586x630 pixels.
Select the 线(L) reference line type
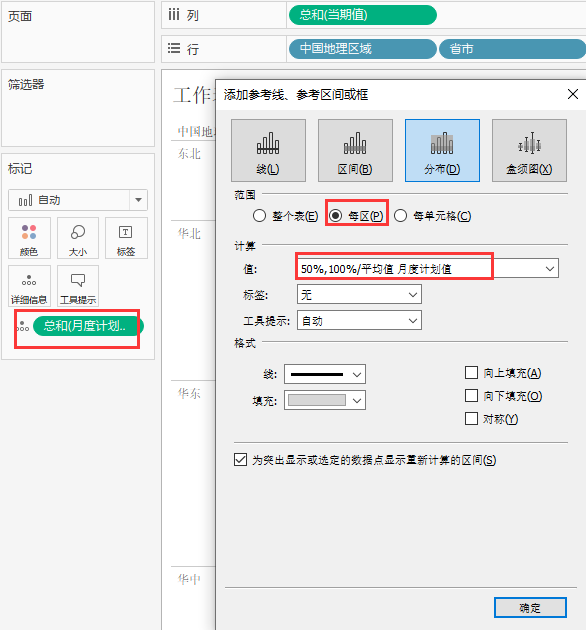pyautogui.click(x=268, y=150)
